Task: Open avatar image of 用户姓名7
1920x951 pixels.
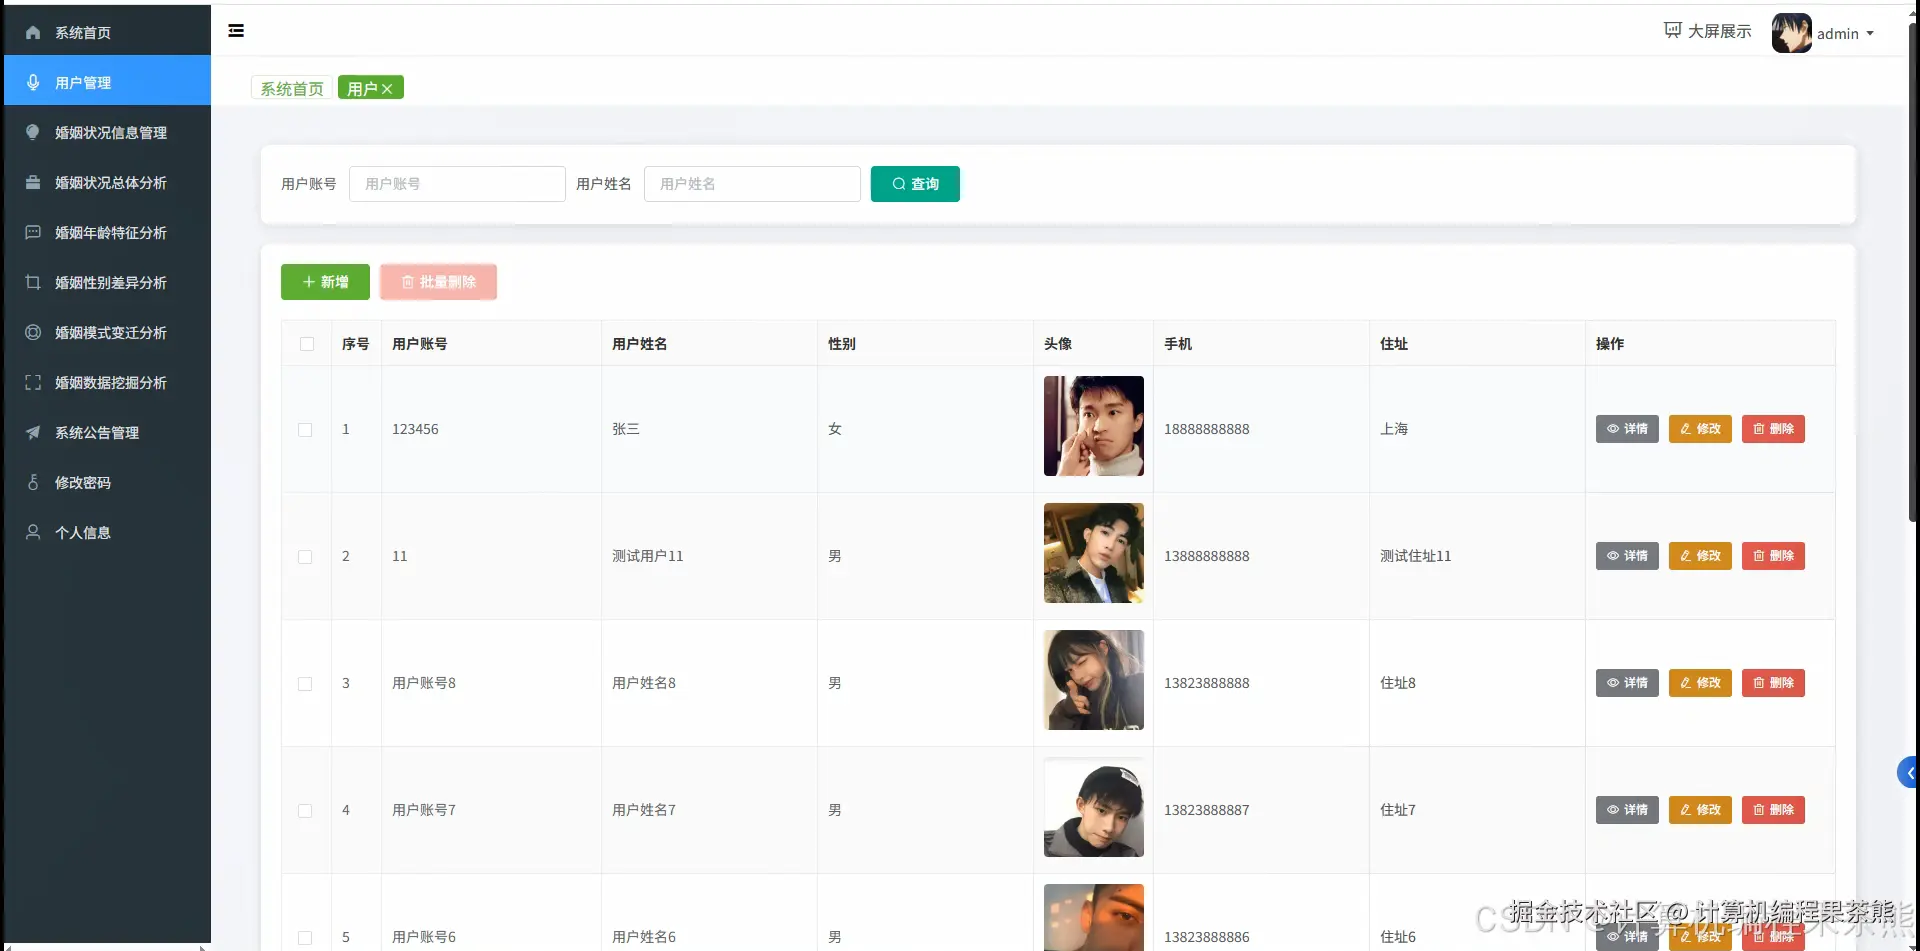Action: point(1093,807)
